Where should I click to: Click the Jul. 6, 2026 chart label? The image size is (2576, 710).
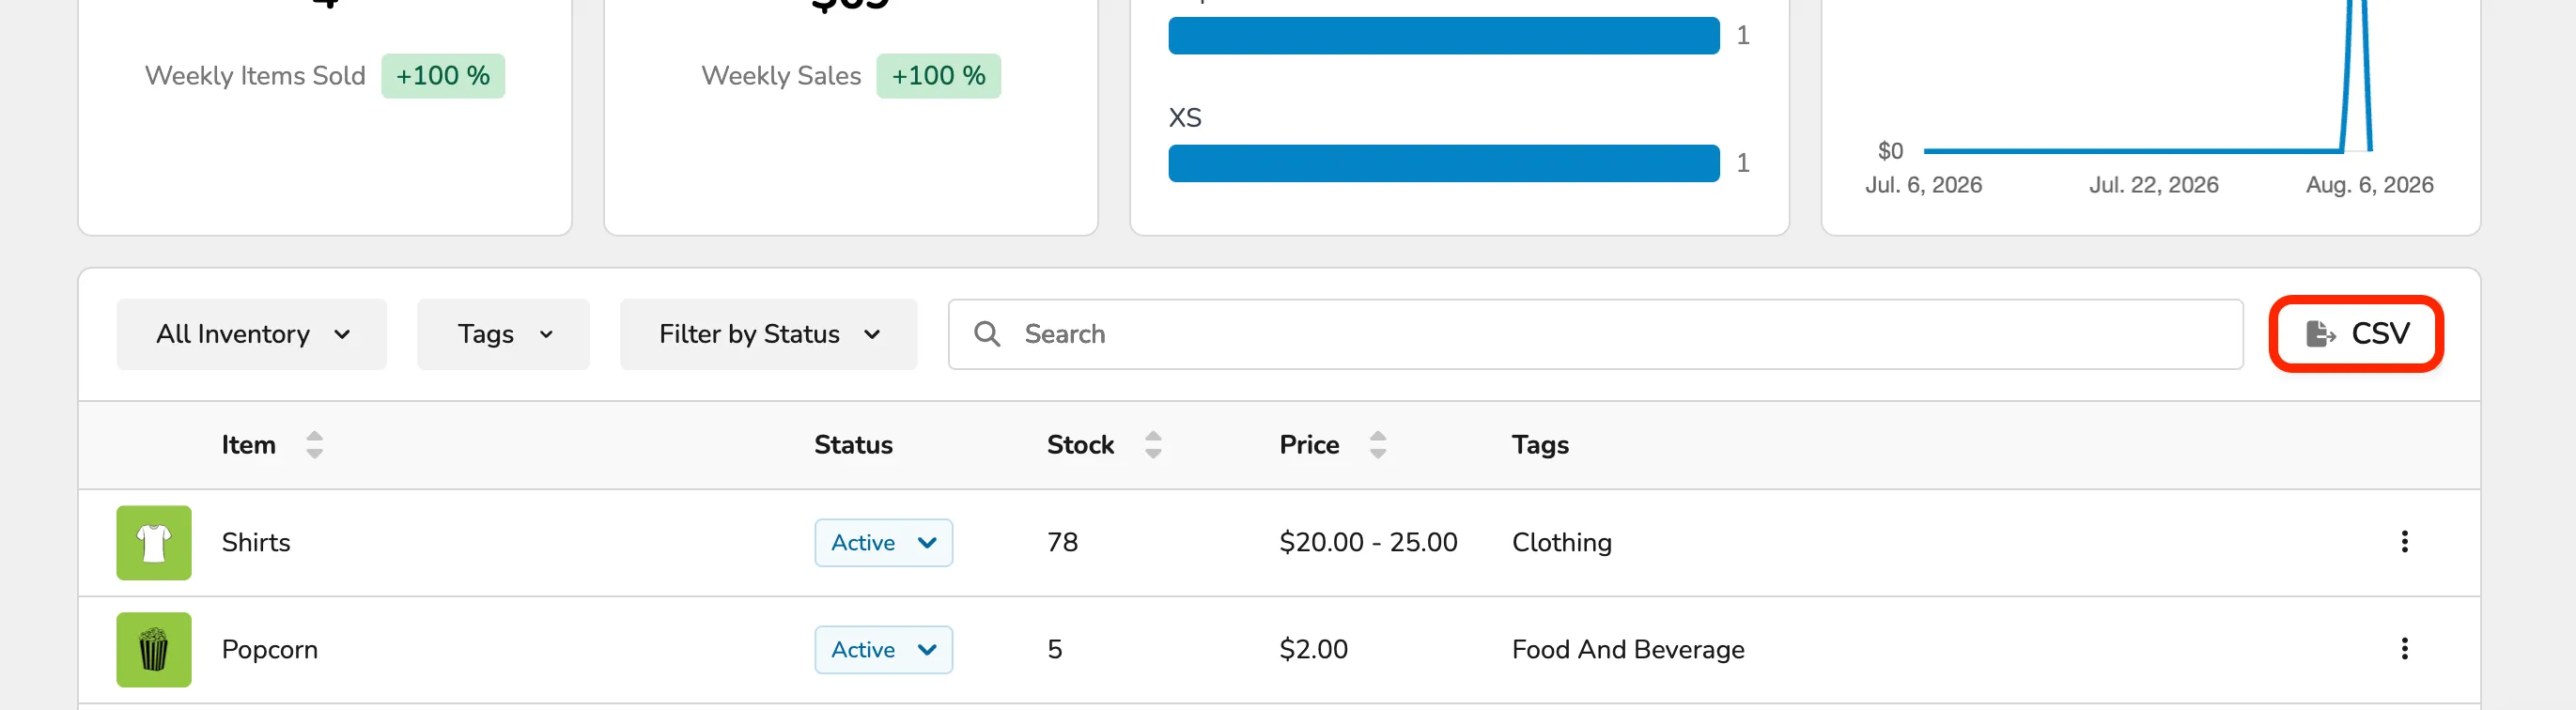coord(1923,185)
